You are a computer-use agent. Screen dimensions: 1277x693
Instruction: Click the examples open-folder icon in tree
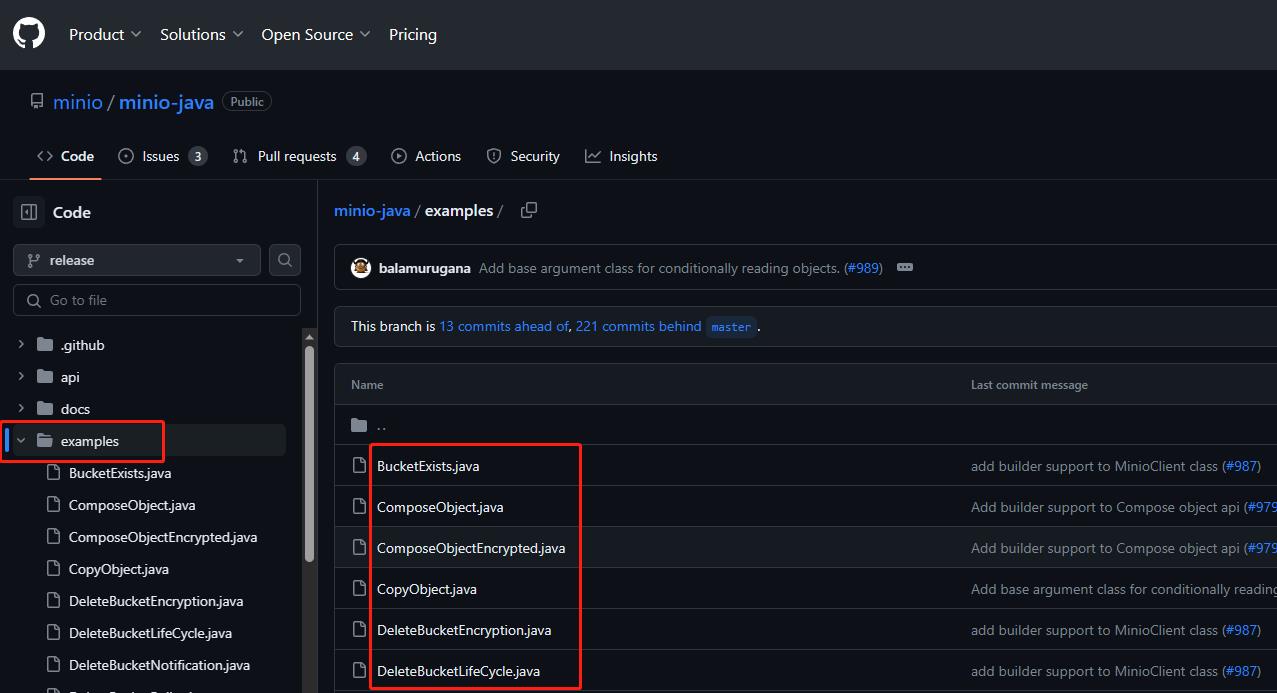[45, 441]
